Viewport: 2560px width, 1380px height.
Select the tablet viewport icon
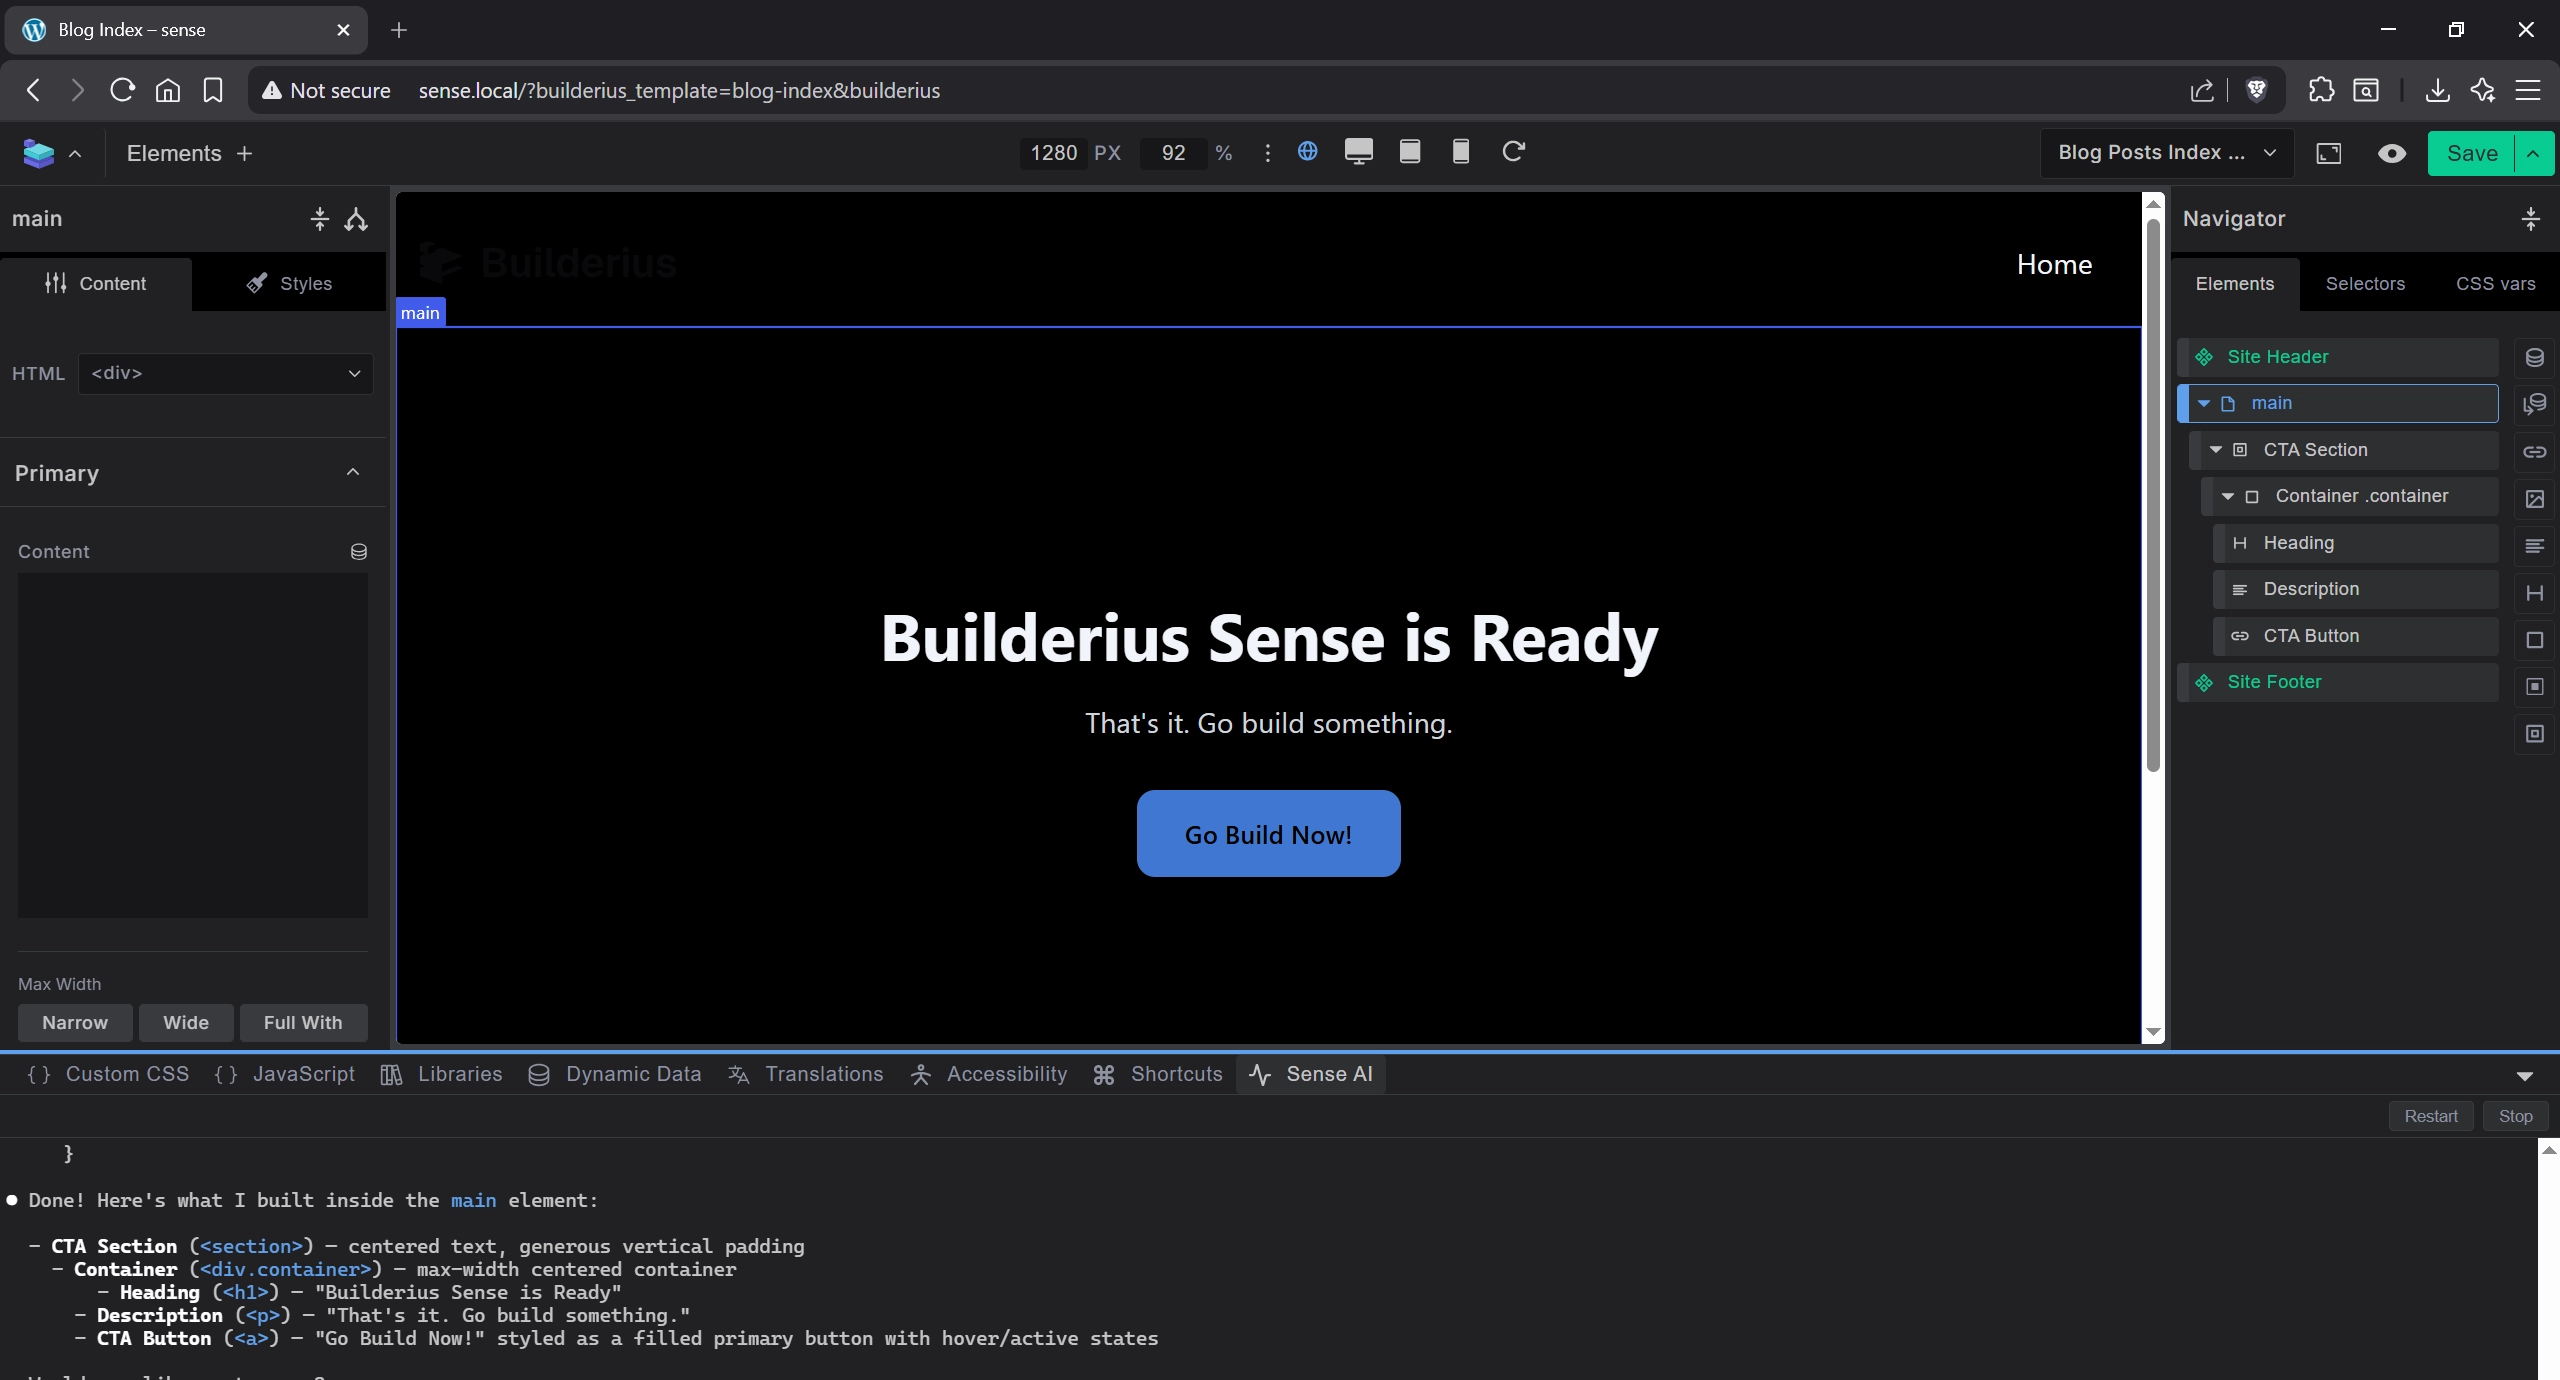(x=1409, y=152)
